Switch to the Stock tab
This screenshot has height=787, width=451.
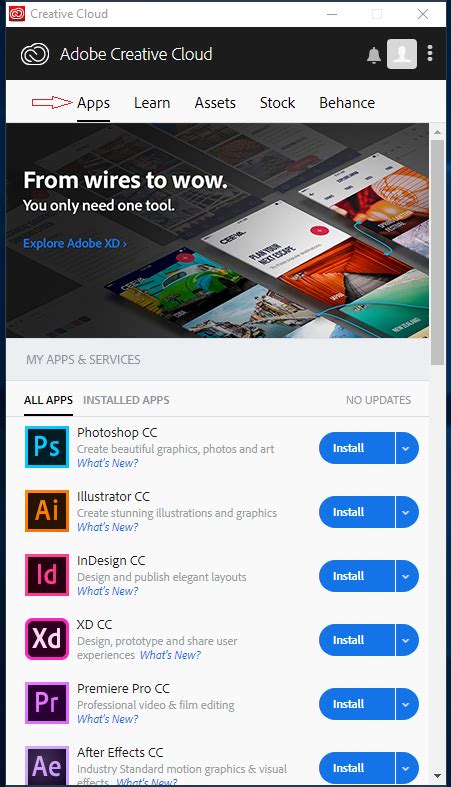pos(277,103)
